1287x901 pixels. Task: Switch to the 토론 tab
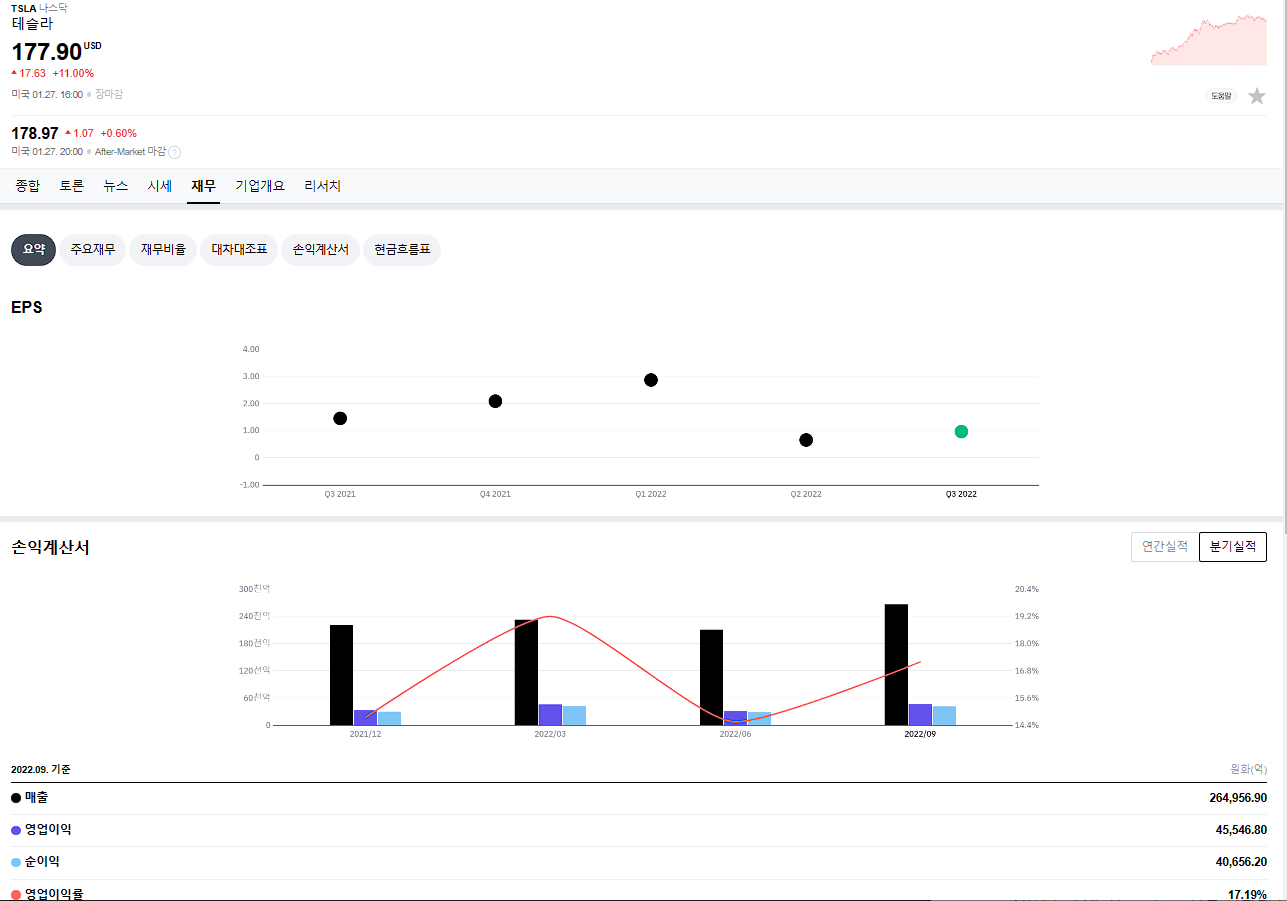[72, 186]
